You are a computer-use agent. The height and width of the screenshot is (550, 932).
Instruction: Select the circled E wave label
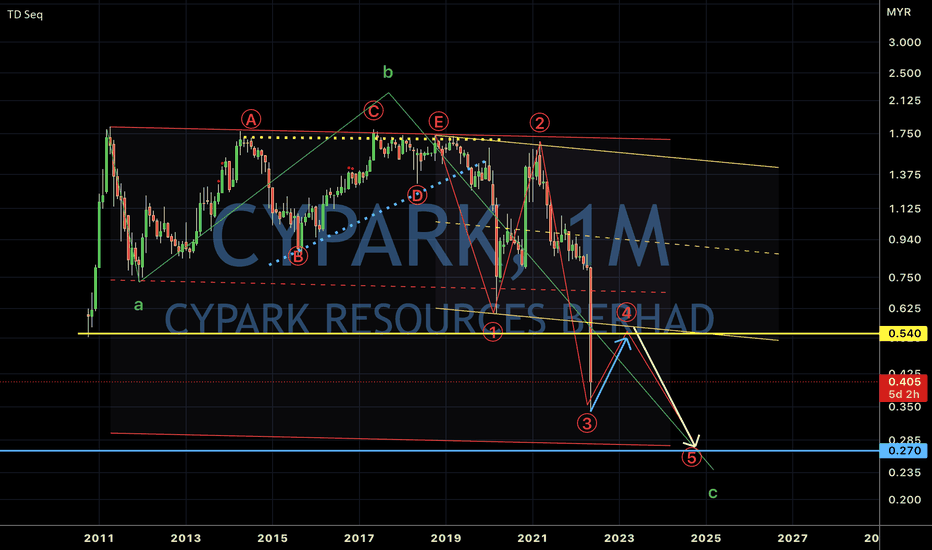click(x=439, y=122)
